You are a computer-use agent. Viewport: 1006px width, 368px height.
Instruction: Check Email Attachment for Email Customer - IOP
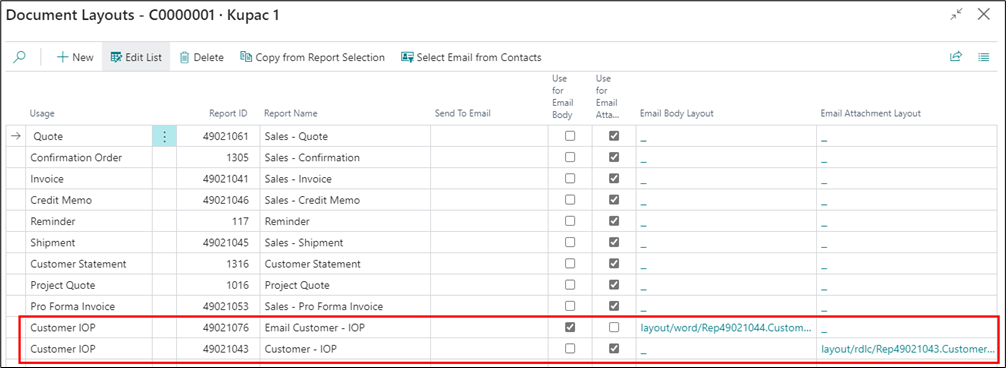[x=614, y=327]
